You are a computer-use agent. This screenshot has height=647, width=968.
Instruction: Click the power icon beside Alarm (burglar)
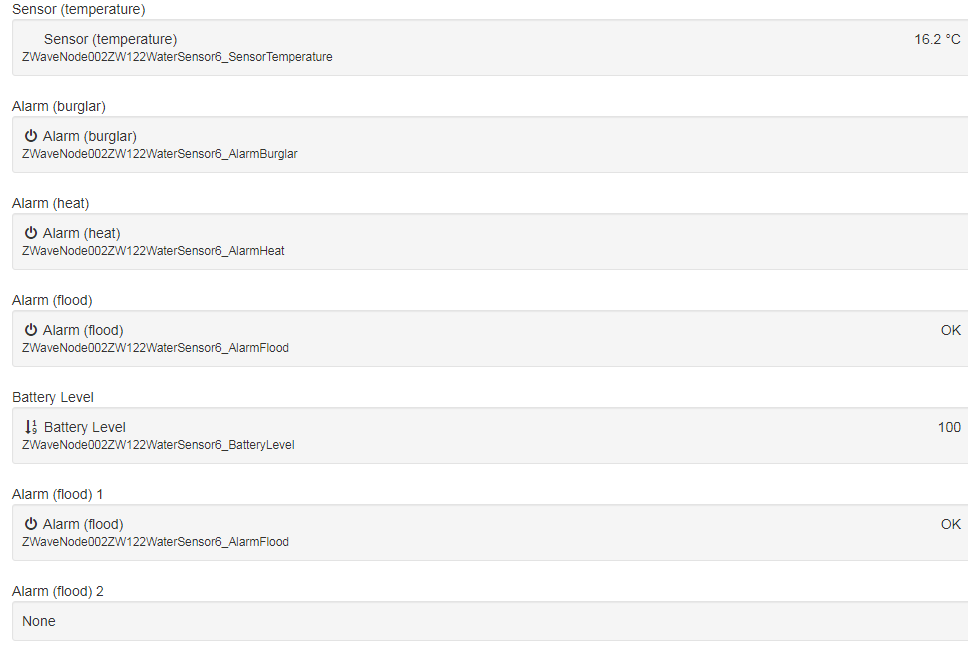click(x=31, y=136)
